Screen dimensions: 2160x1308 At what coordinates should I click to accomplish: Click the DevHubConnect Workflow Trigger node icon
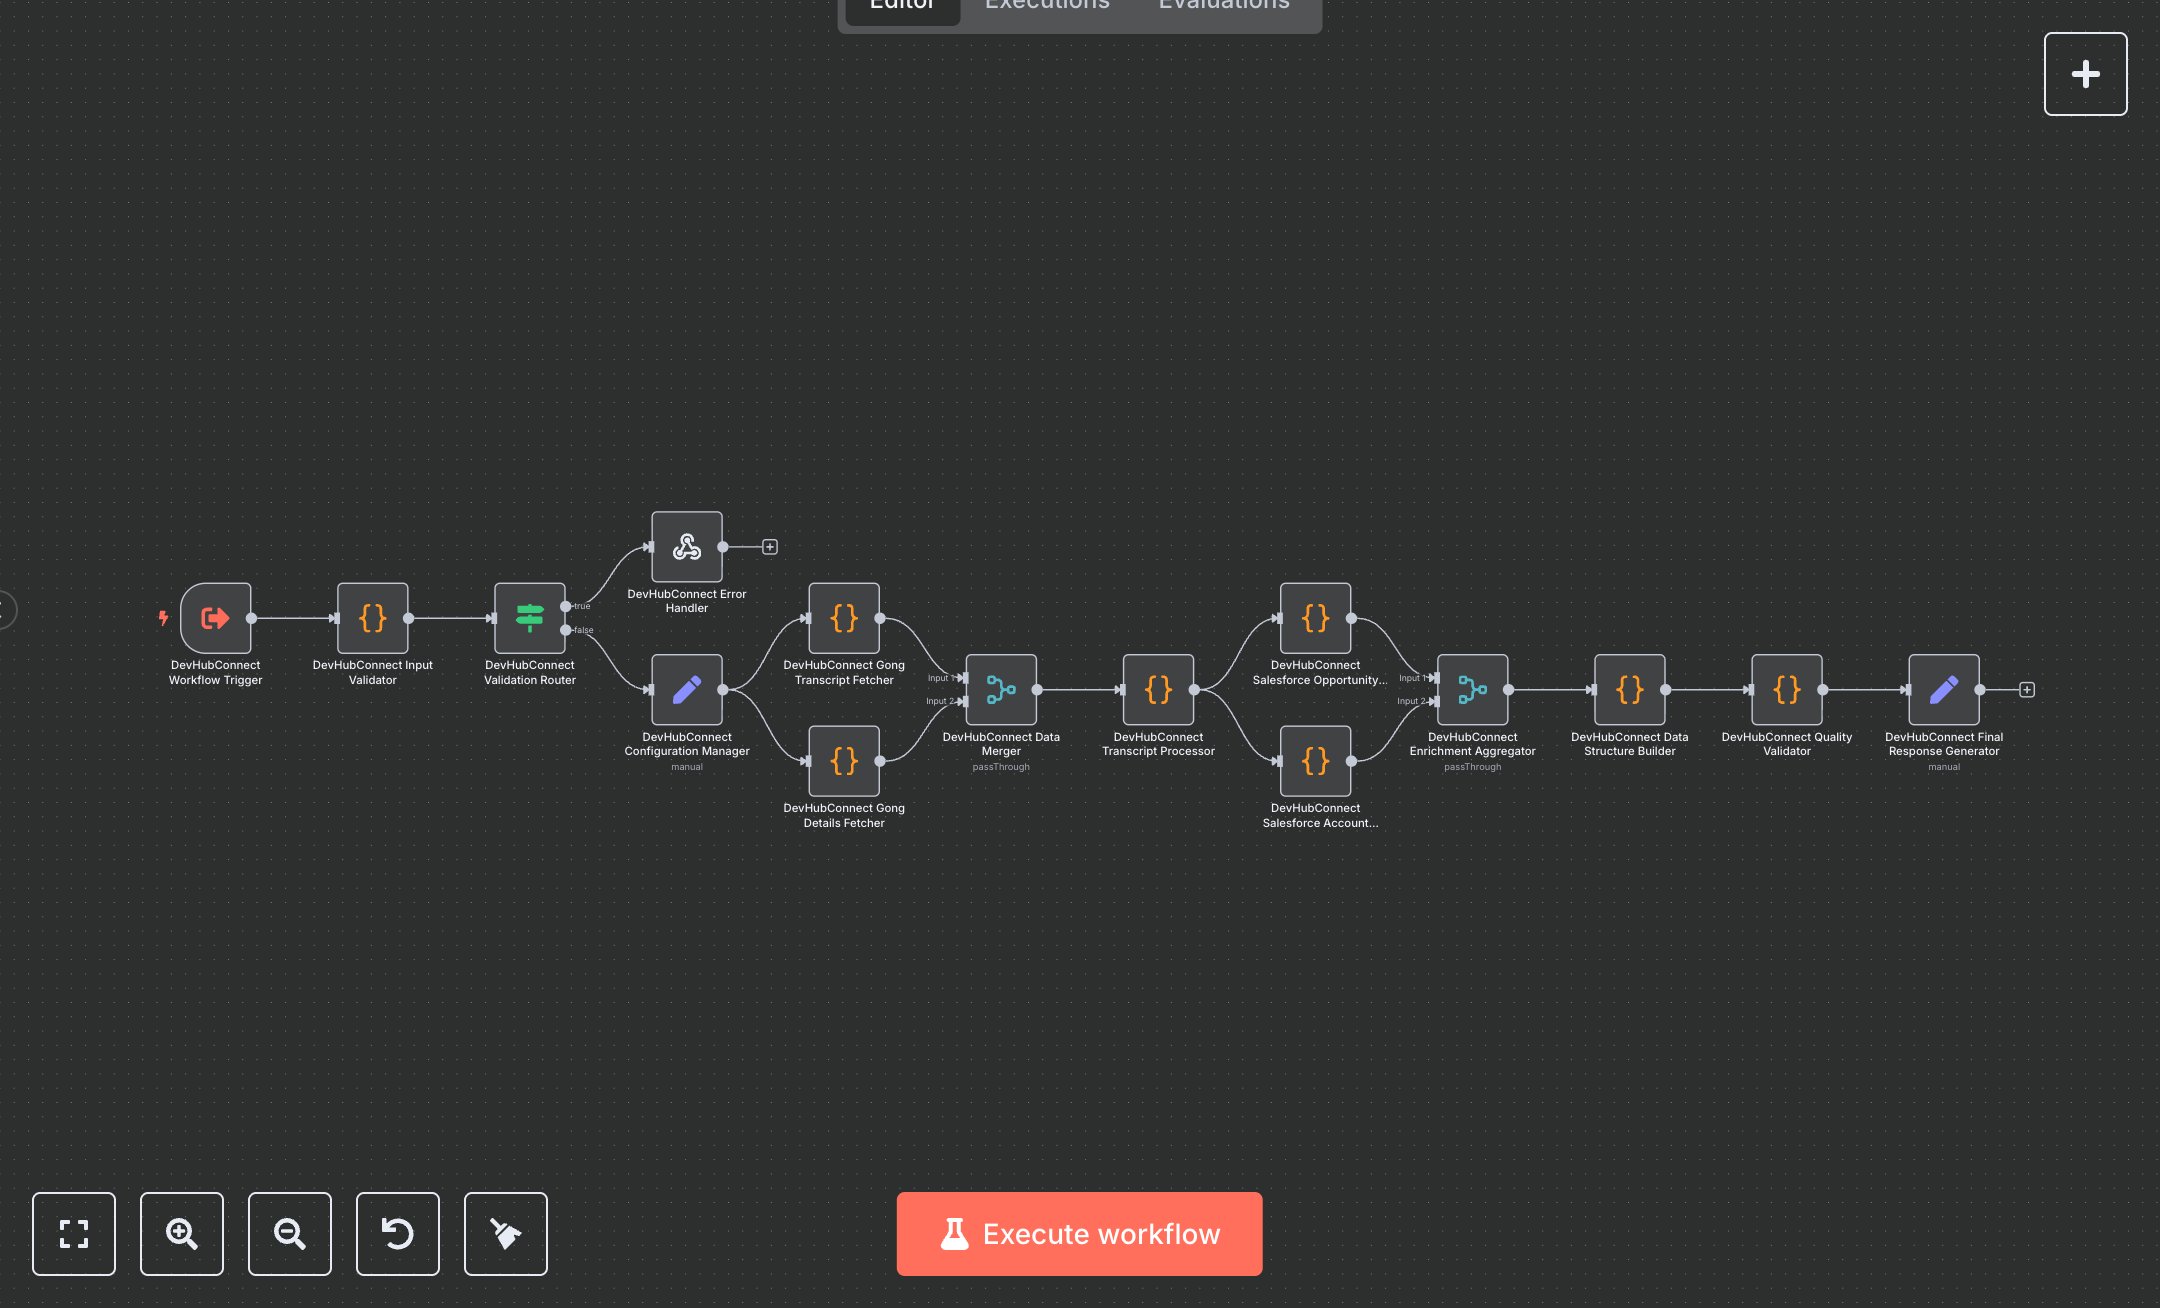215,618
